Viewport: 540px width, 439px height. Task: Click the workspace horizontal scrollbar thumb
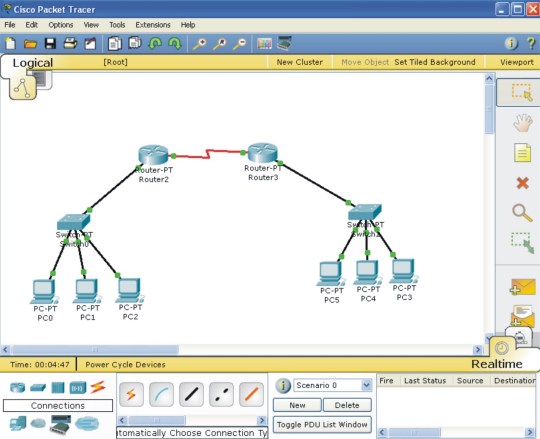(95, 350)
